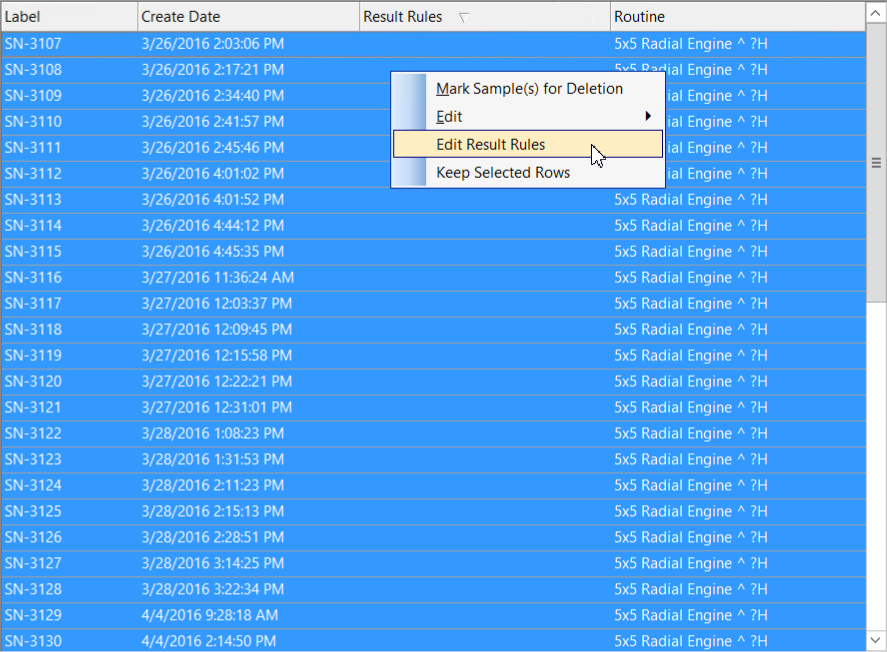Click the Routine column header
This screenshot has height=652, width=887.
[736, 17]
